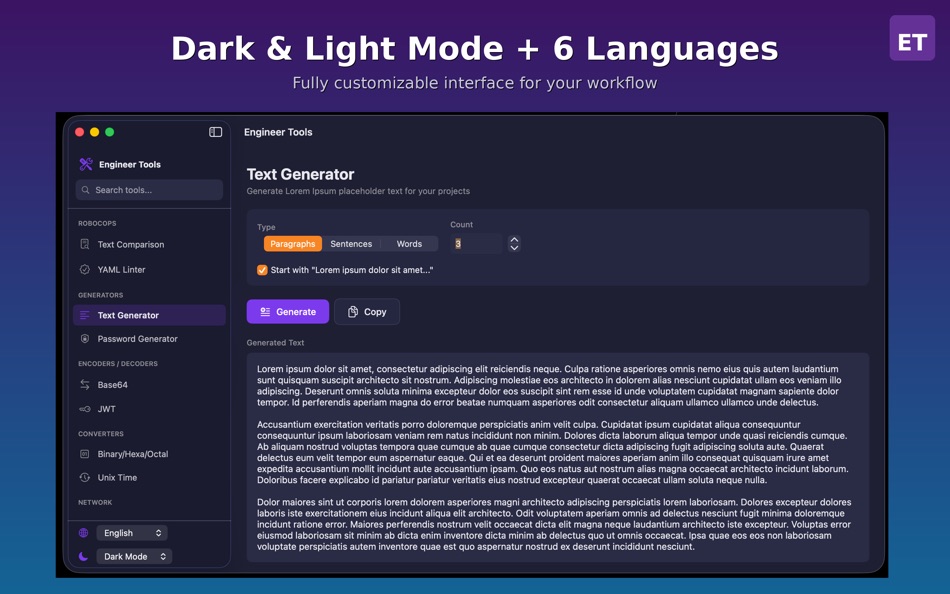Open Text Comparison tool
This screenshot has height=594, width=950.
tap(149, 244)
